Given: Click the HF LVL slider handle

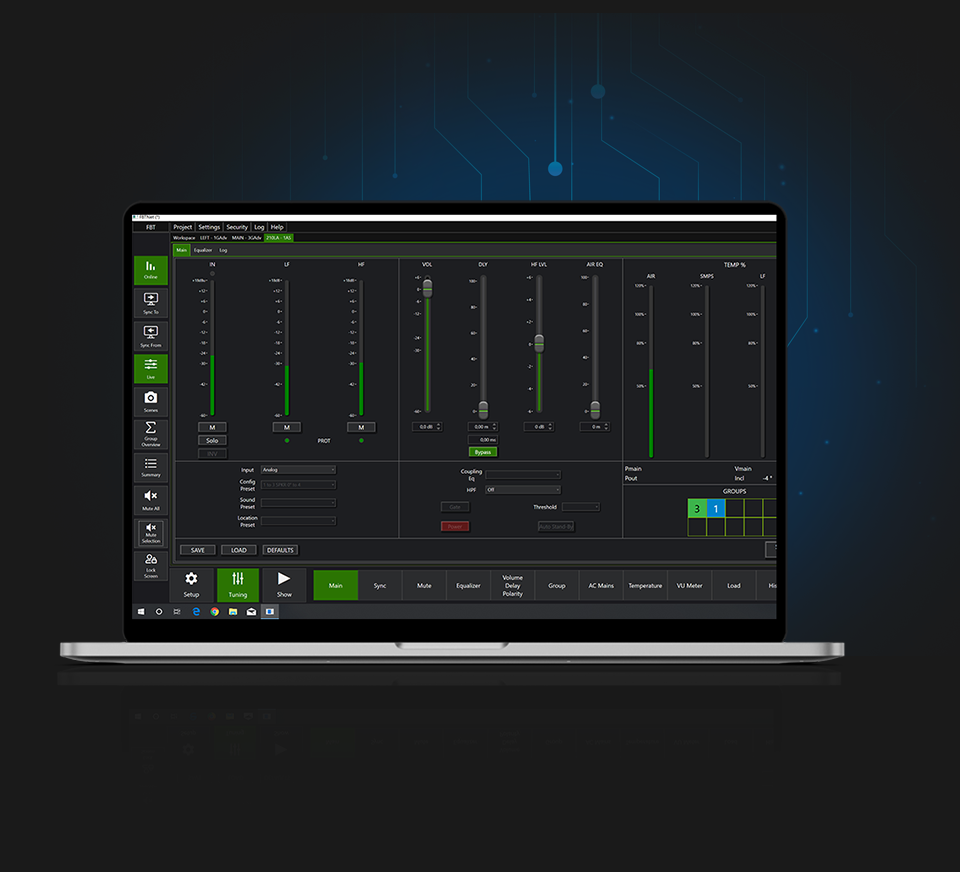Looking at the screenshot, I should coord(539,343).
